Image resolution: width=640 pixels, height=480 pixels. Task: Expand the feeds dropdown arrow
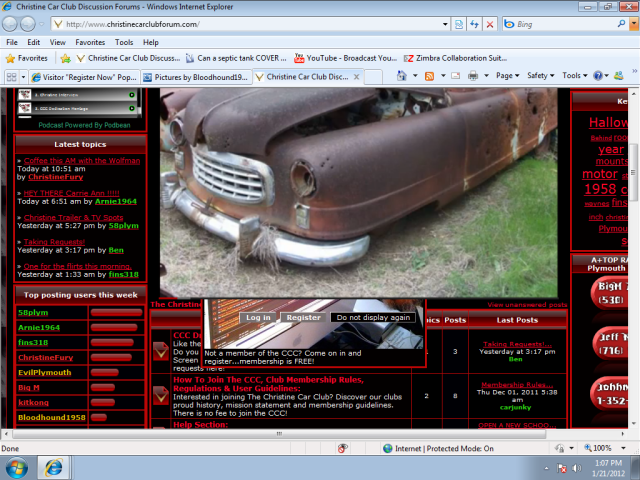(x=443, y=76)
